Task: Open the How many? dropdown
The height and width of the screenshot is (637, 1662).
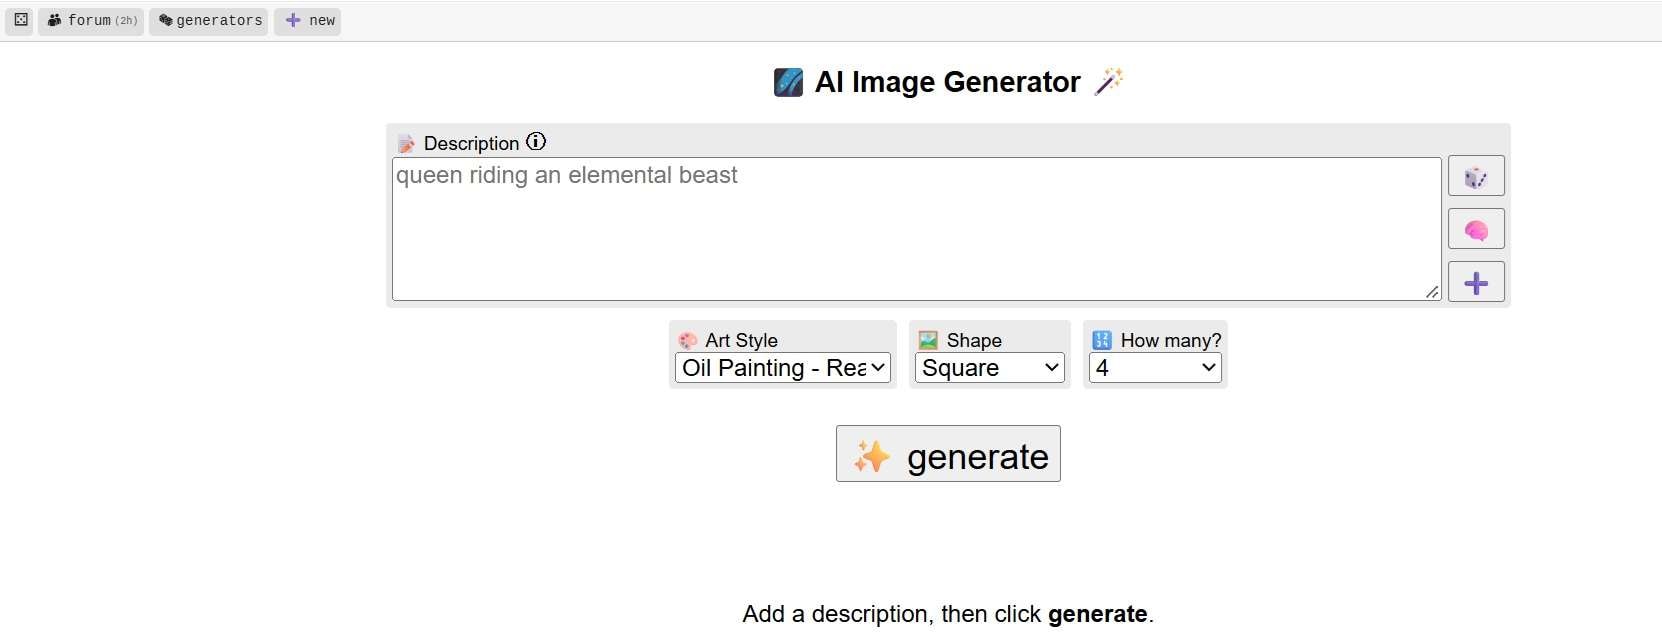Action: 1155,368
